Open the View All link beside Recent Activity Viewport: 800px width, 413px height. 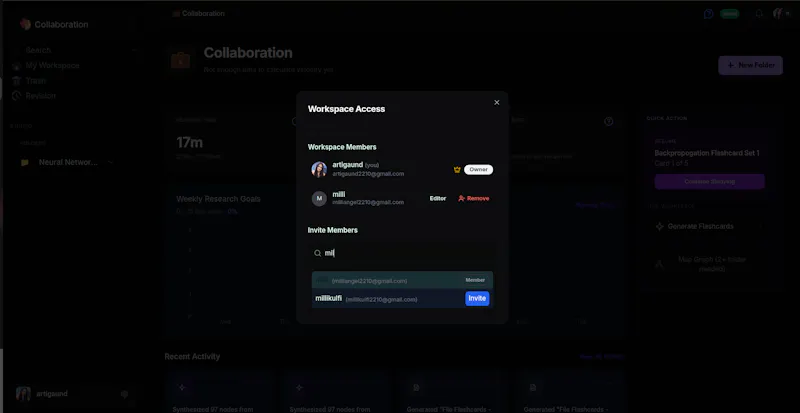(x=600, y=357)
